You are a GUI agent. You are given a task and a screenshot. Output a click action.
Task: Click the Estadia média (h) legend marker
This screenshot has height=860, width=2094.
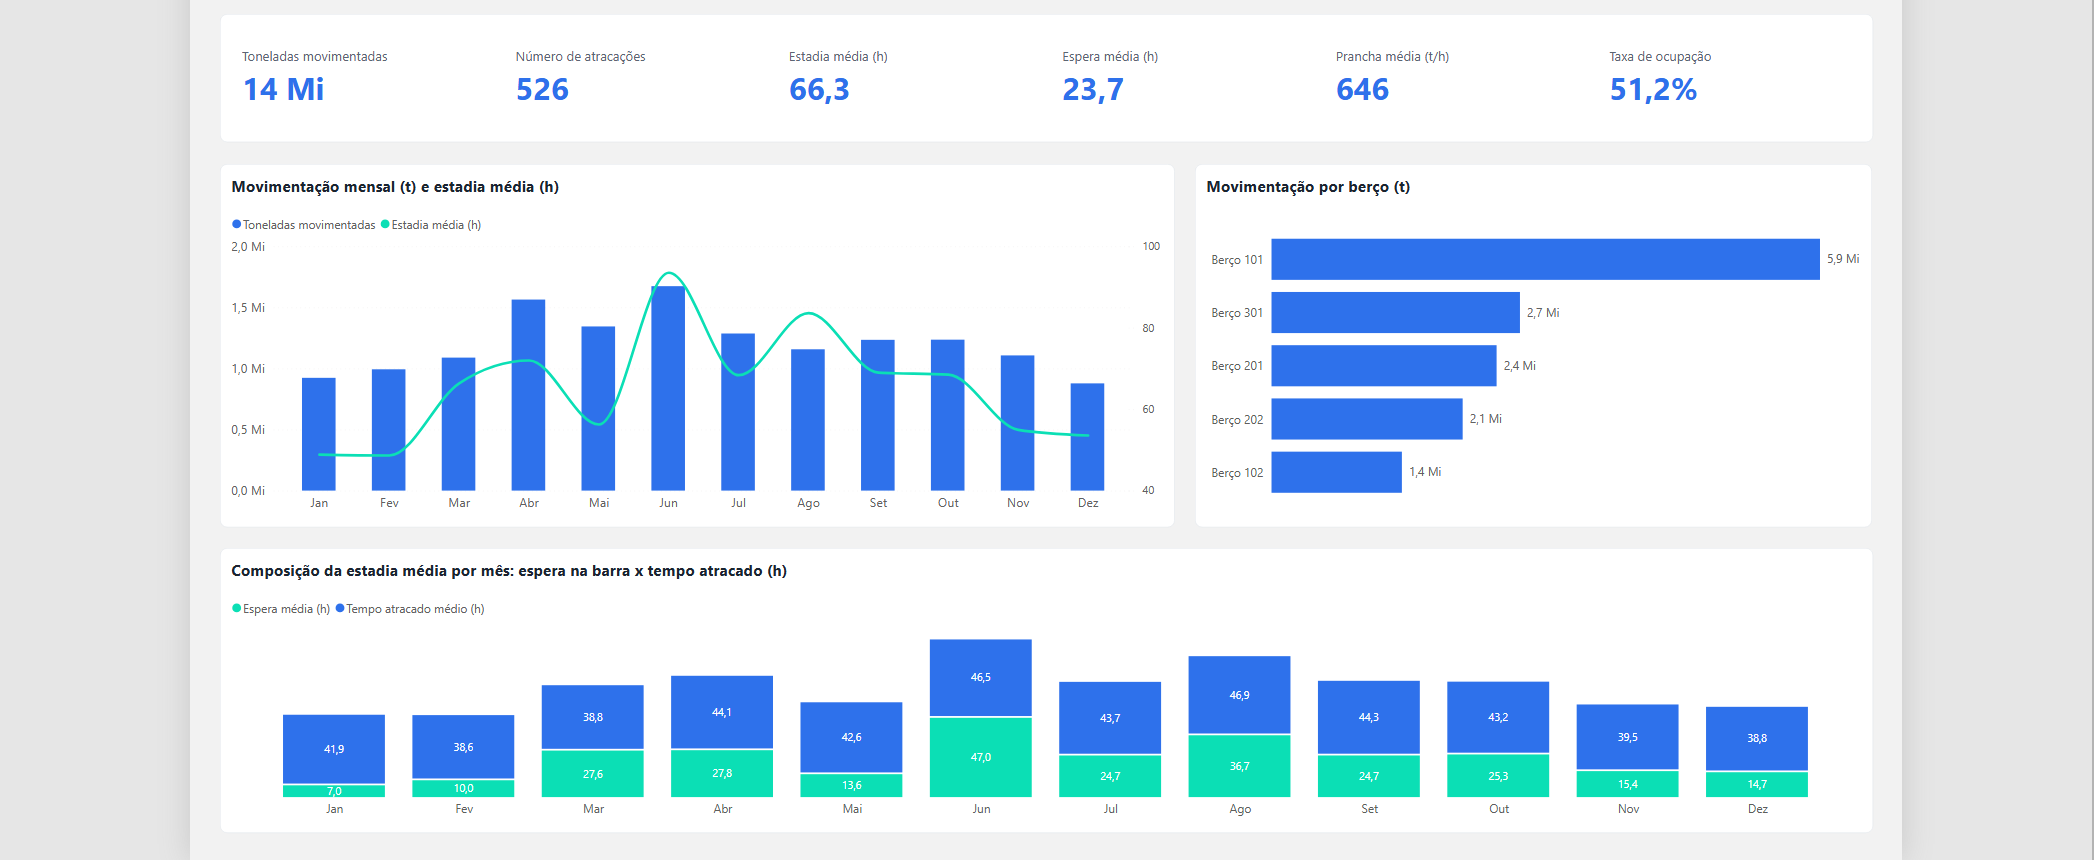(385, 225)
